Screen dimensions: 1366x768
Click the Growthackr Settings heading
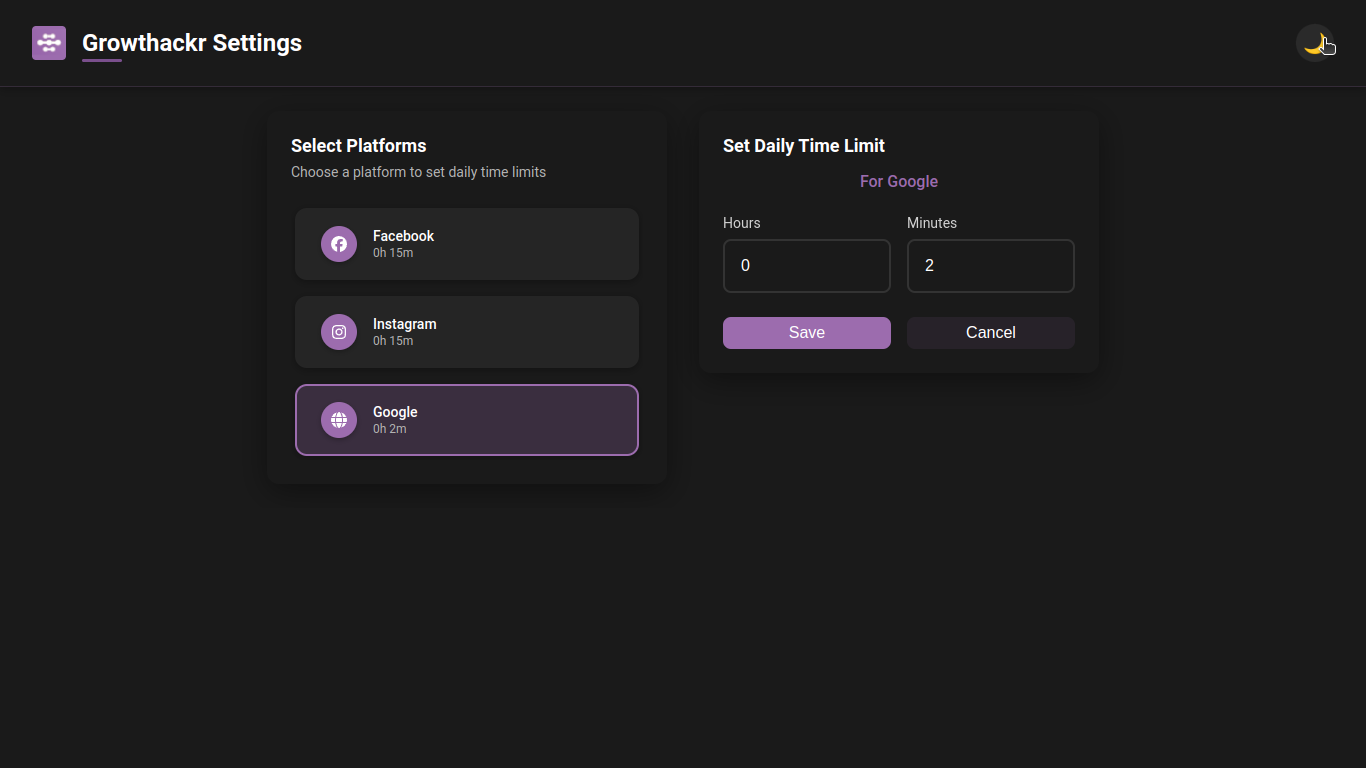[x=192, y=42]
